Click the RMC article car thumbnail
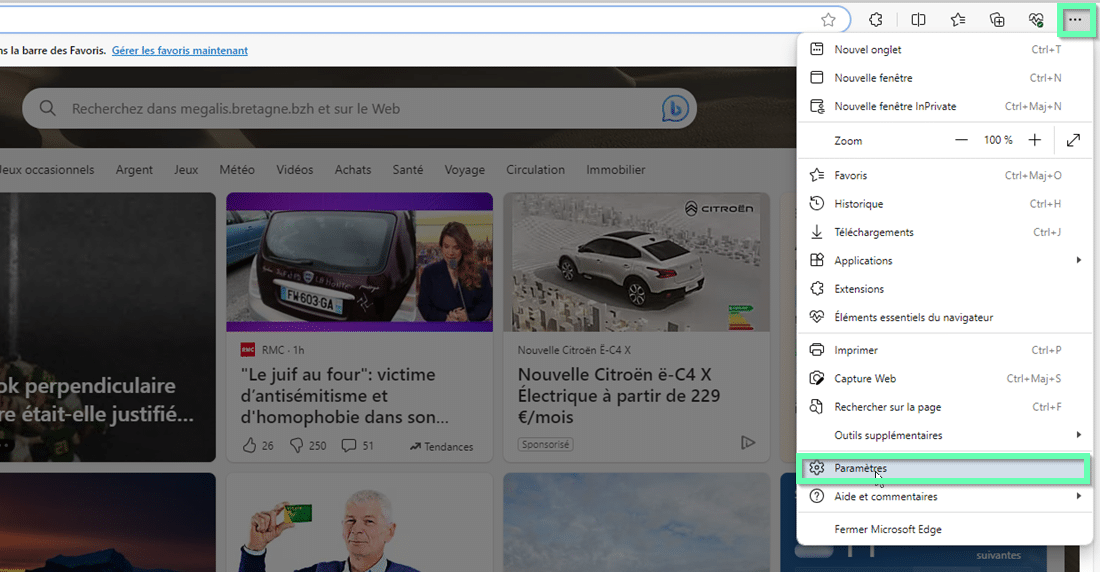1100x572 pixels. click(359, 262)
